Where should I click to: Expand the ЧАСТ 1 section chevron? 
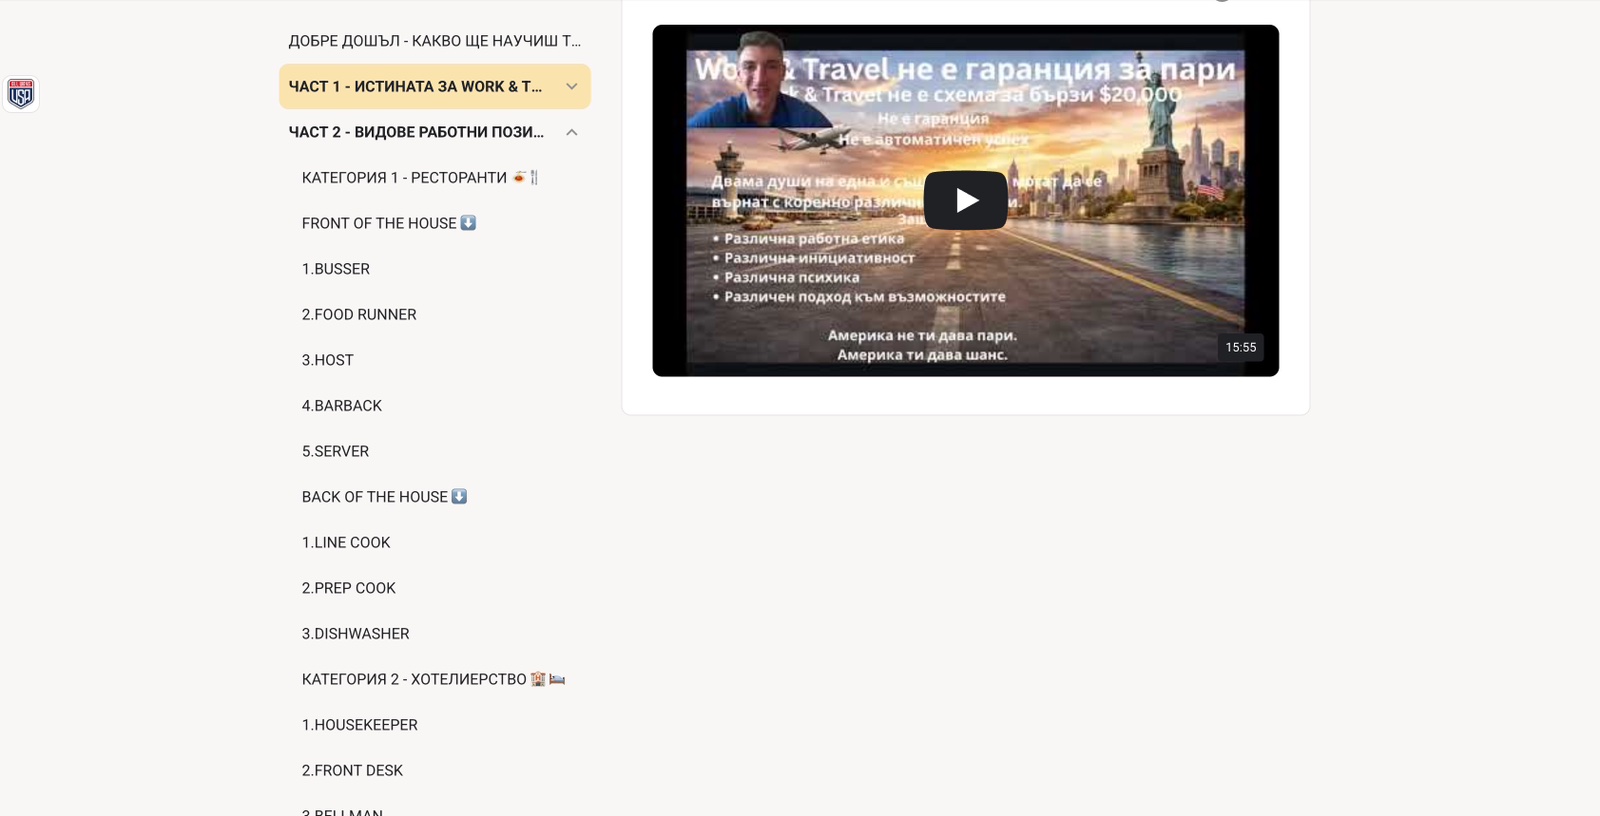(571, 87)
